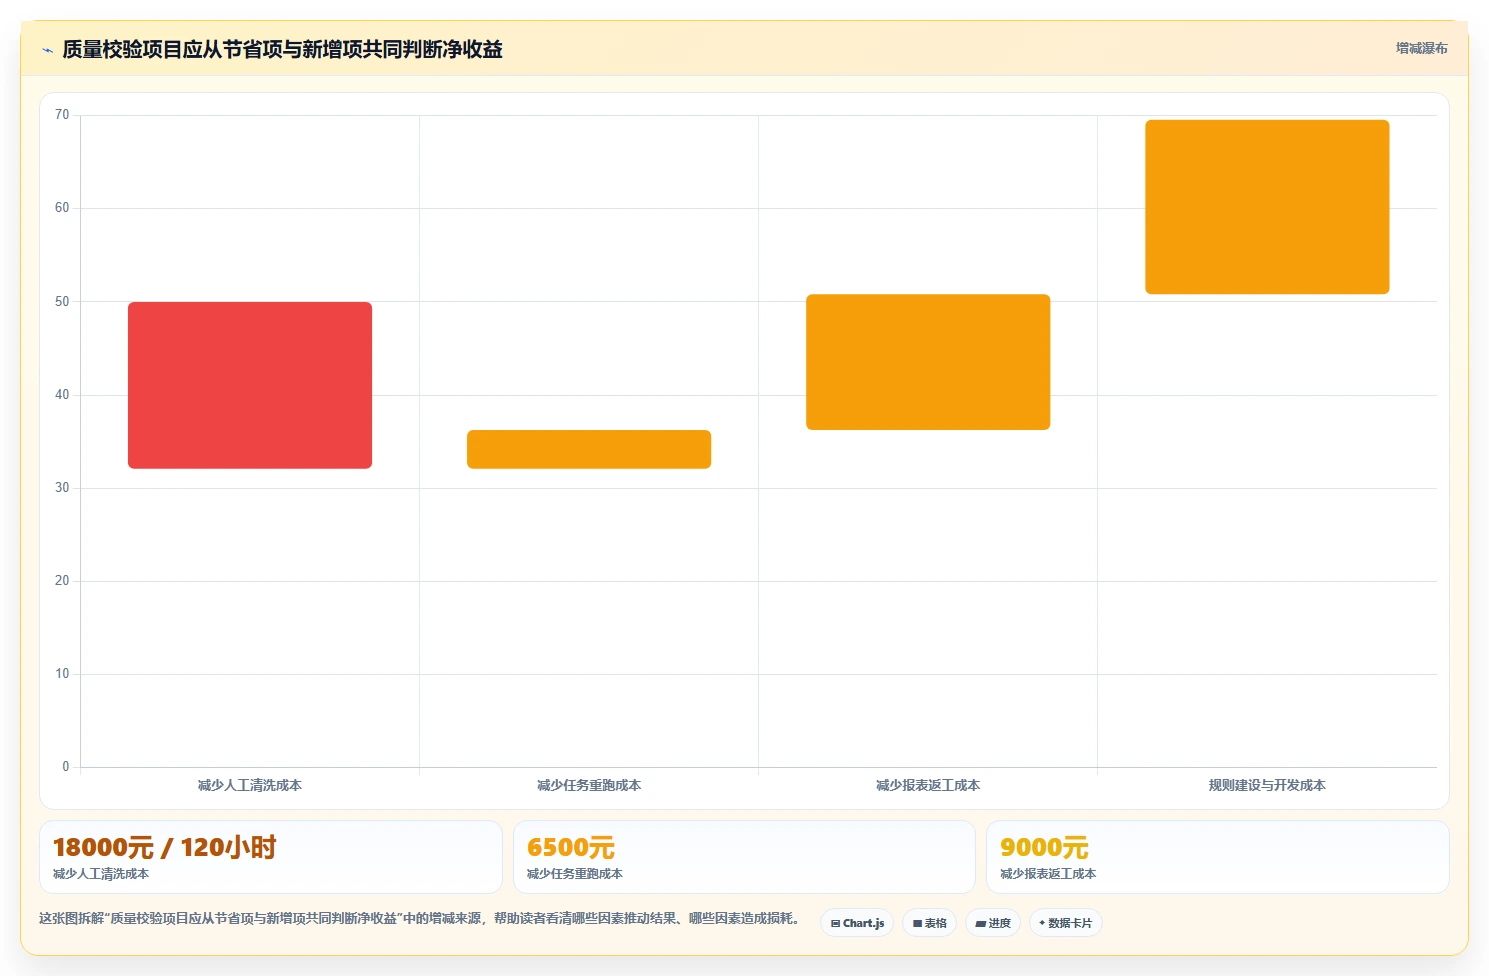Click the 减少人工清洗成本 caption under 18000元
The width and height of the screenshot is (1489, 976).
point(101,874)
